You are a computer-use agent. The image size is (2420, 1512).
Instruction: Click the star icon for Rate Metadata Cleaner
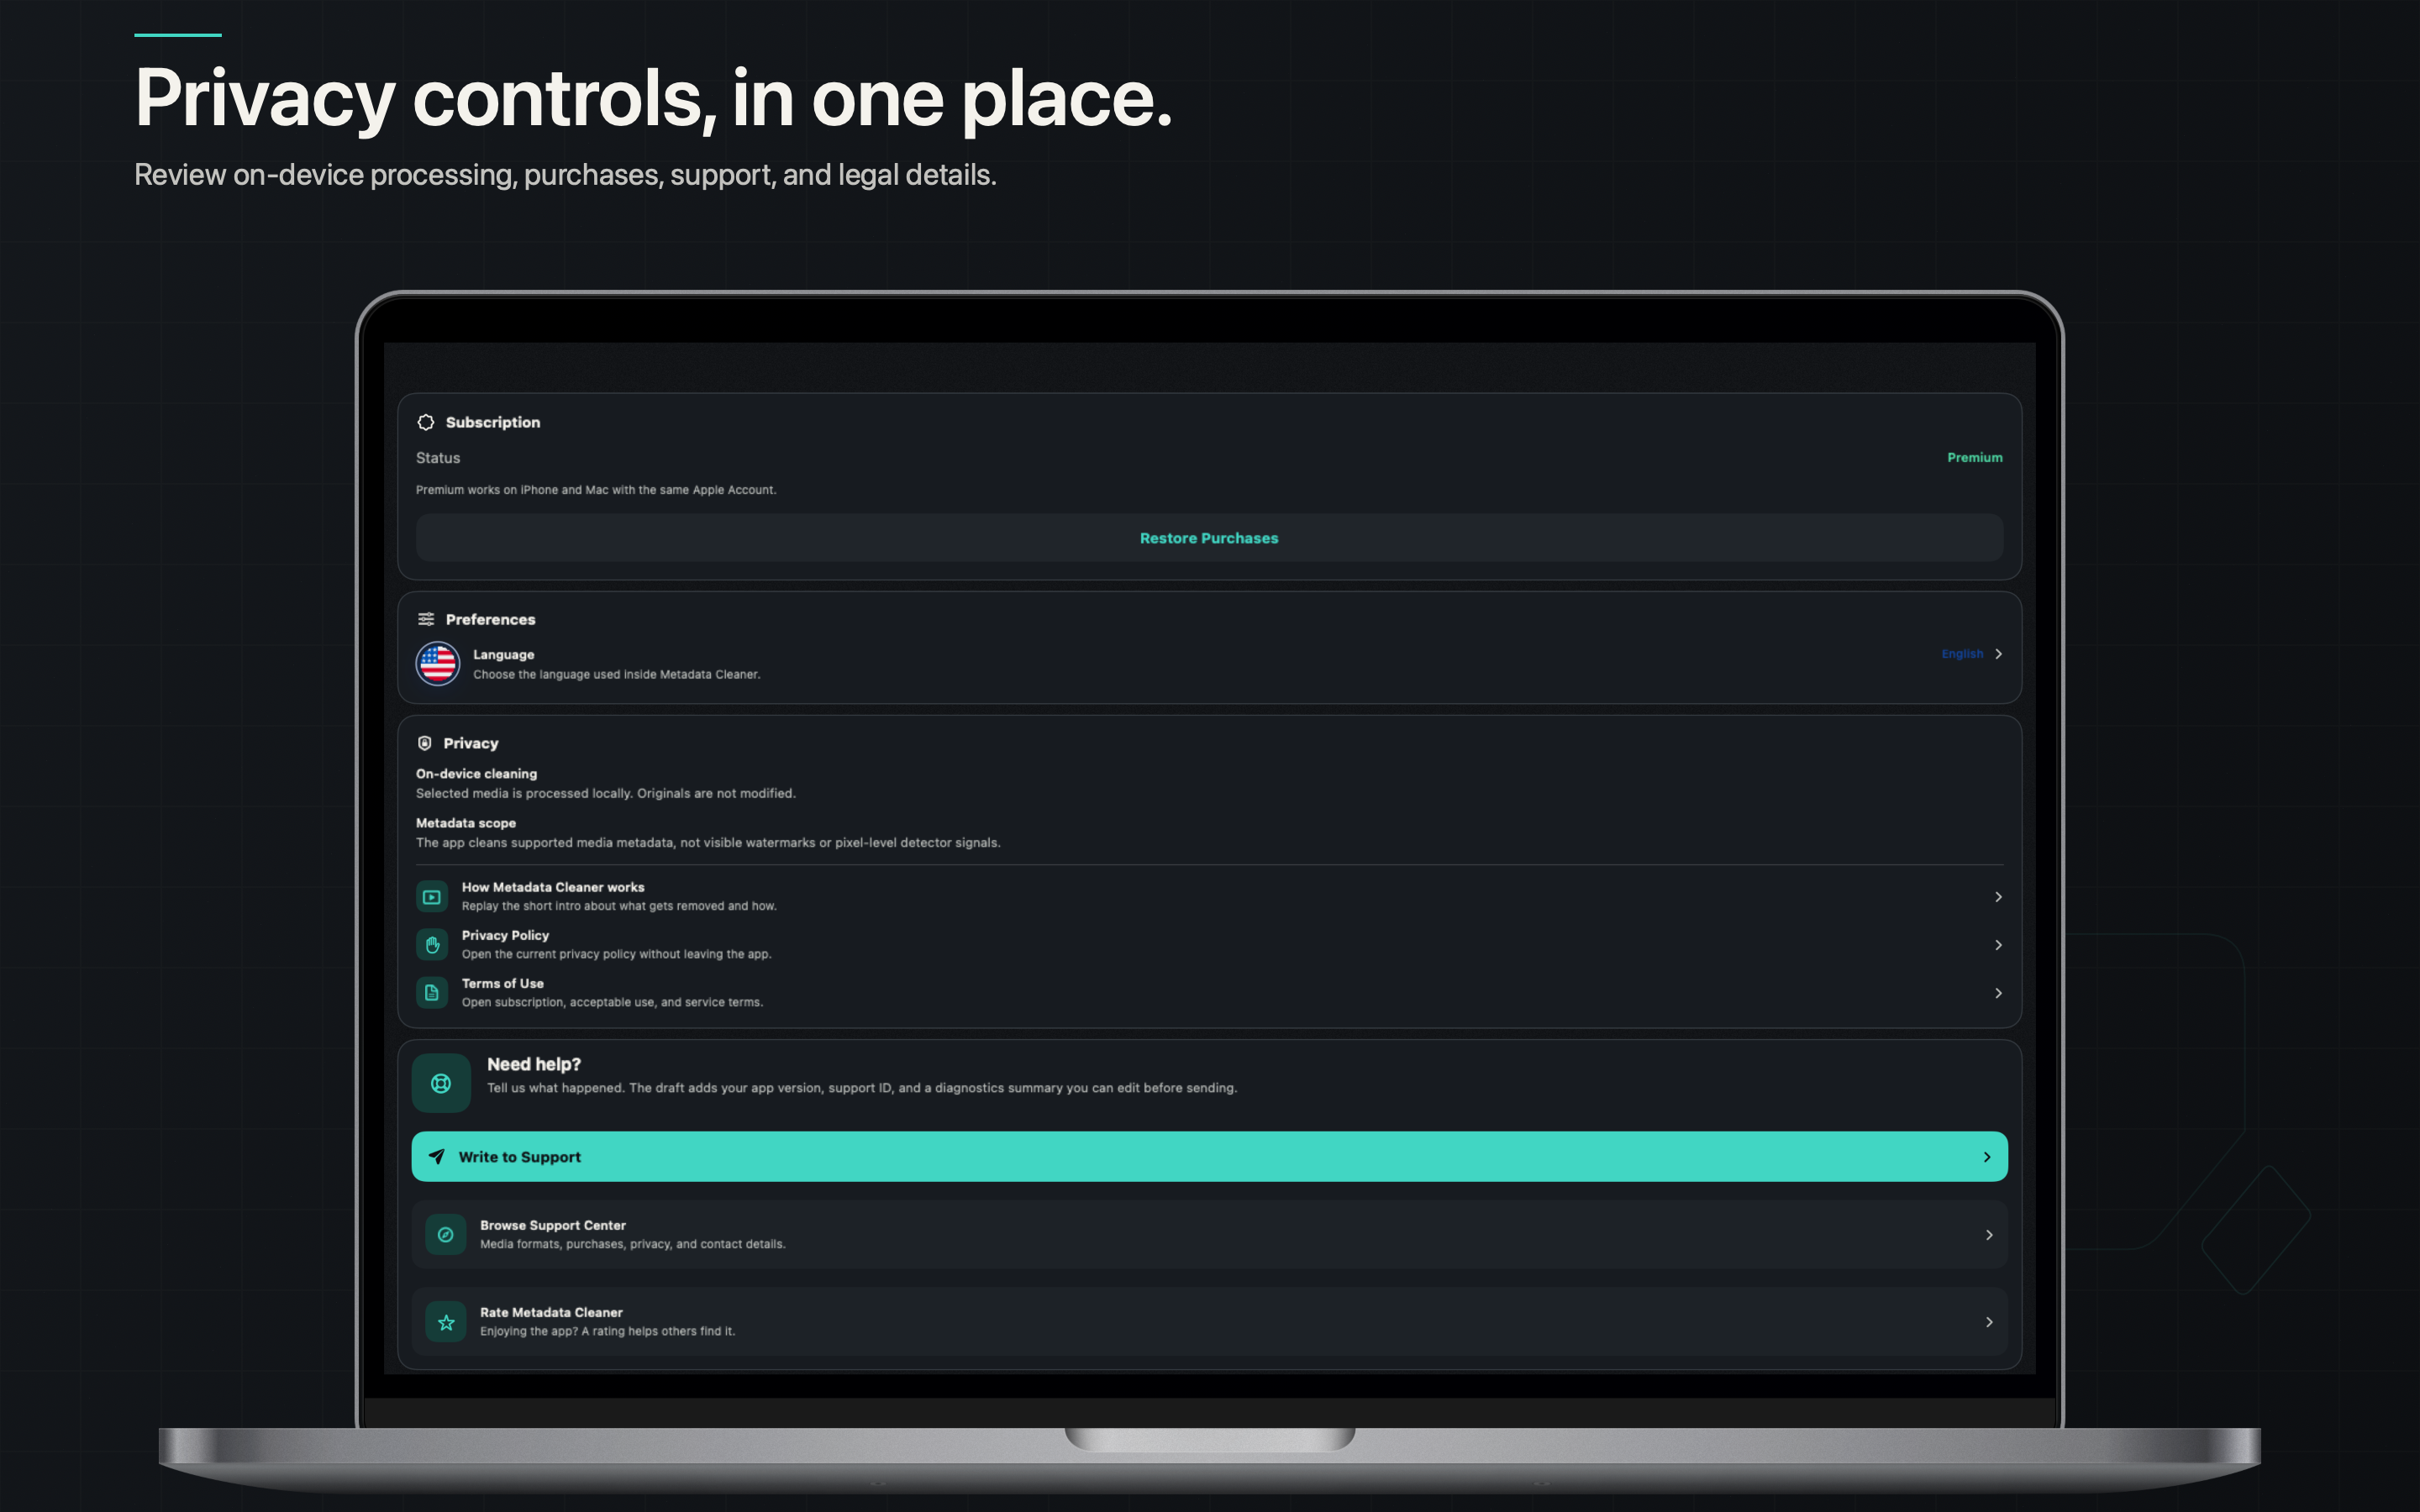point(446,1322)
